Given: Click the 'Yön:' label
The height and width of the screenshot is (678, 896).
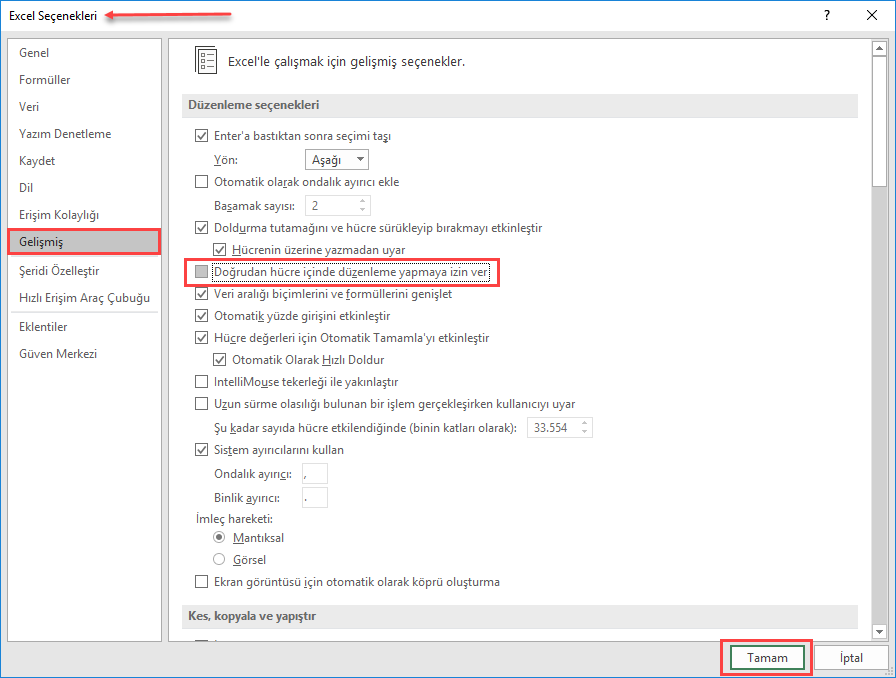Looking at the screenshot, I should [x=226, y=160].
